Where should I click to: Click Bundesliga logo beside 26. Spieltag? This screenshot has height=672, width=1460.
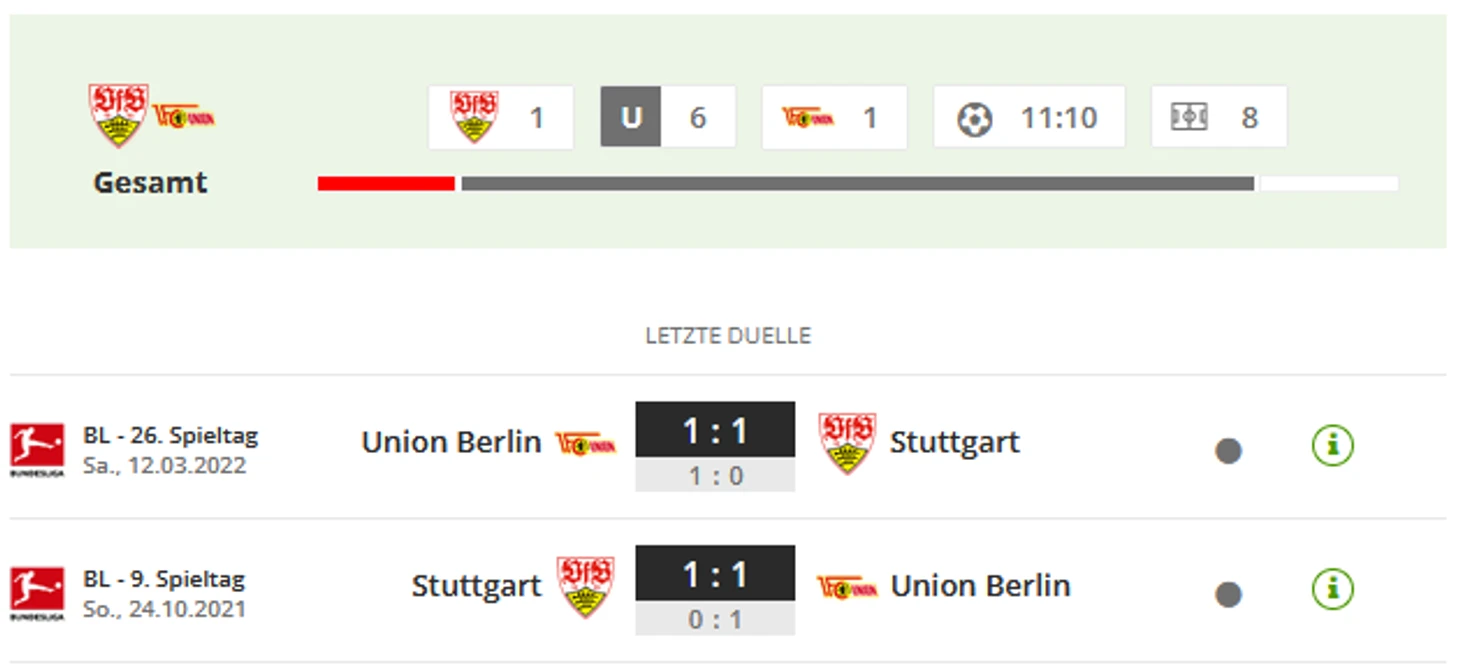tap(37, 450)
